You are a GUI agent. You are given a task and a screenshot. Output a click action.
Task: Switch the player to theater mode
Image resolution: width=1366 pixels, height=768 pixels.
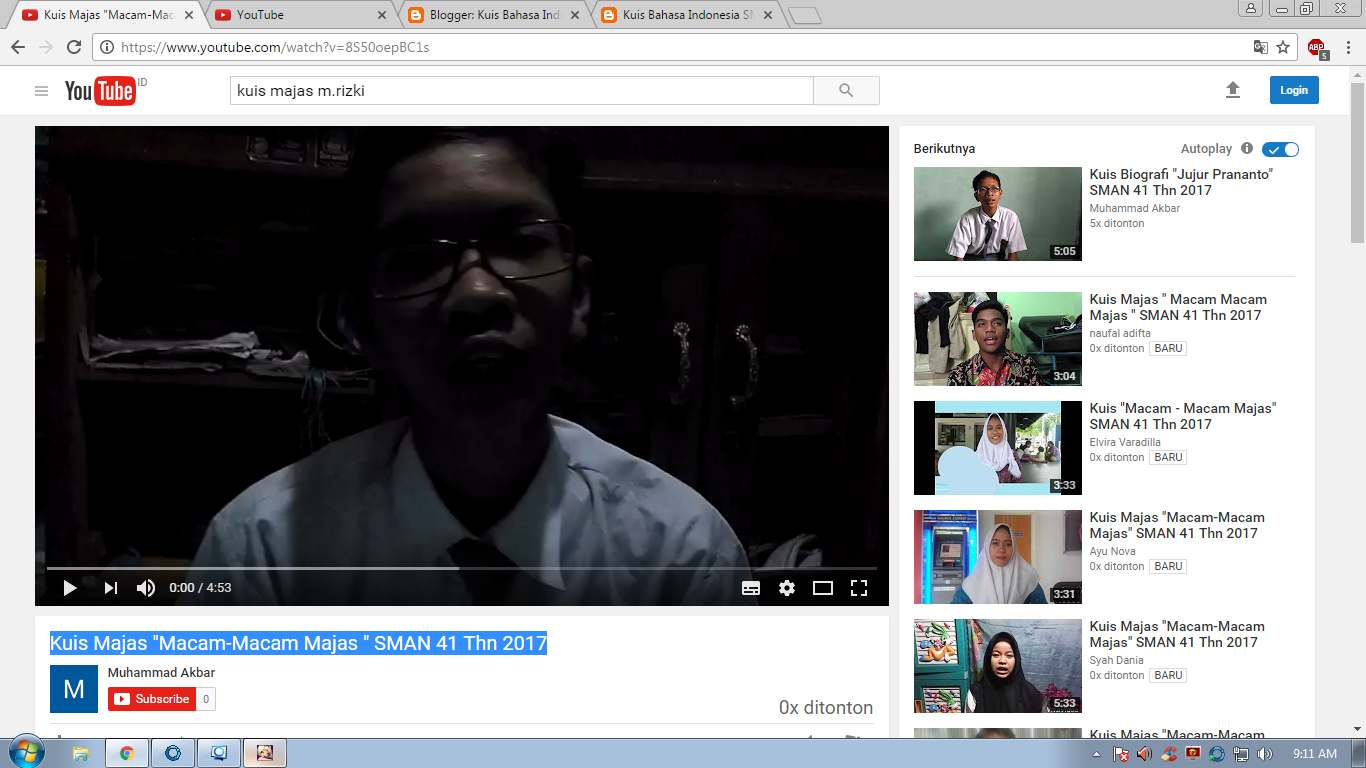[x=823, y=588]
